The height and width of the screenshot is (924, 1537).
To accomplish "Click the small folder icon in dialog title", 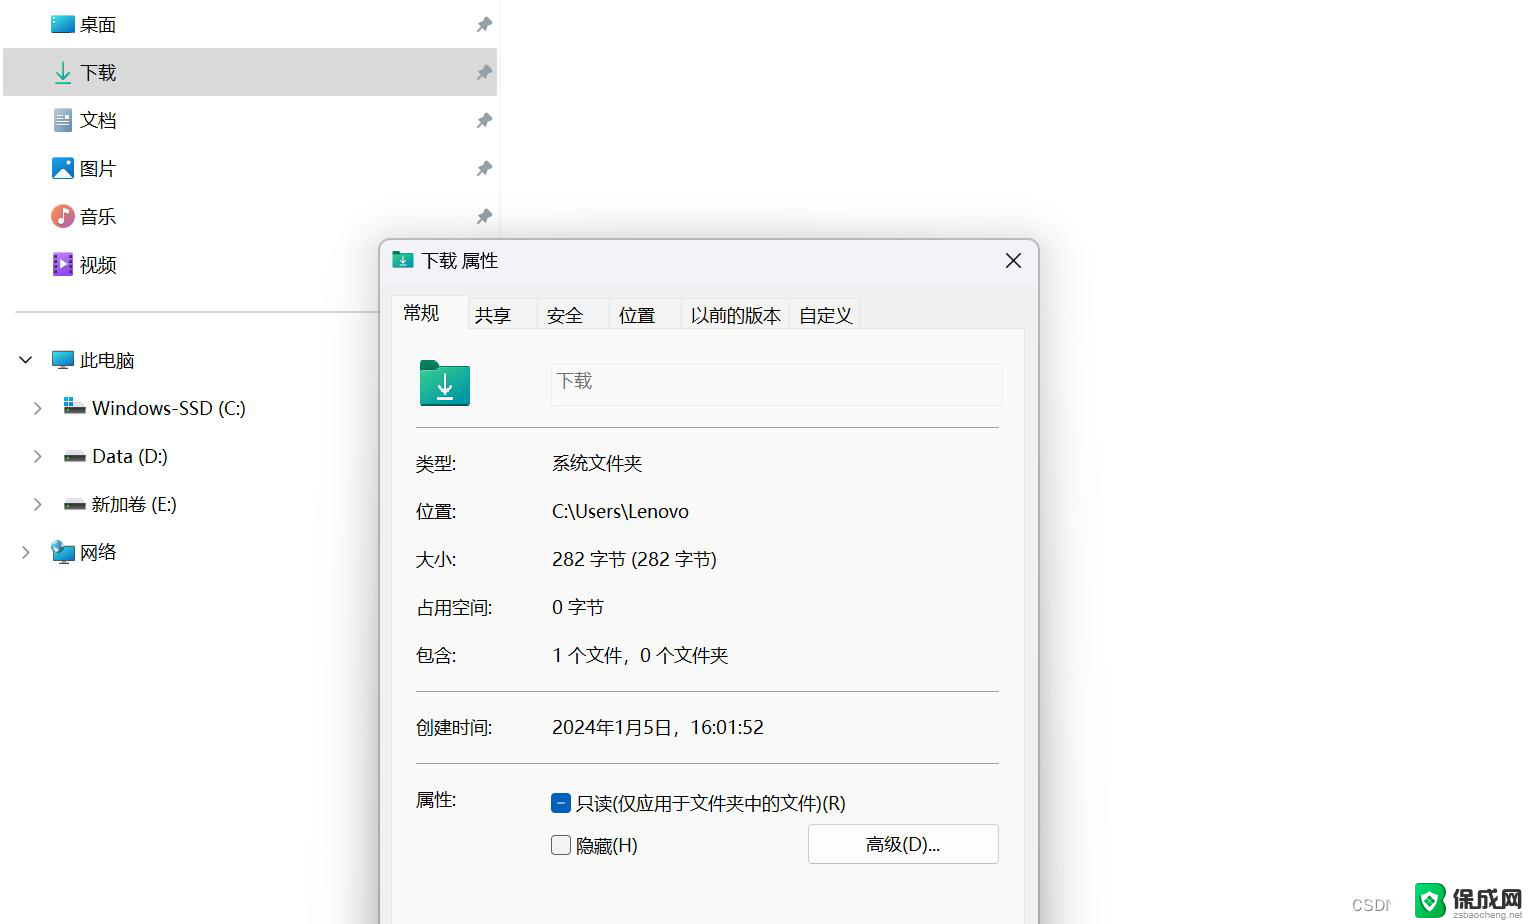I will click(403, 260).
